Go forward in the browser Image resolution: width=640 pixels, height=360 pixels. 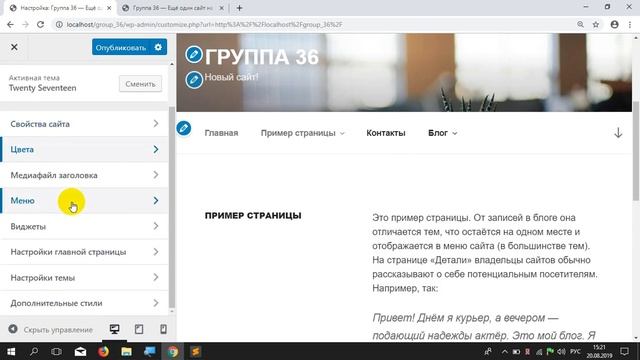point(25,24)
